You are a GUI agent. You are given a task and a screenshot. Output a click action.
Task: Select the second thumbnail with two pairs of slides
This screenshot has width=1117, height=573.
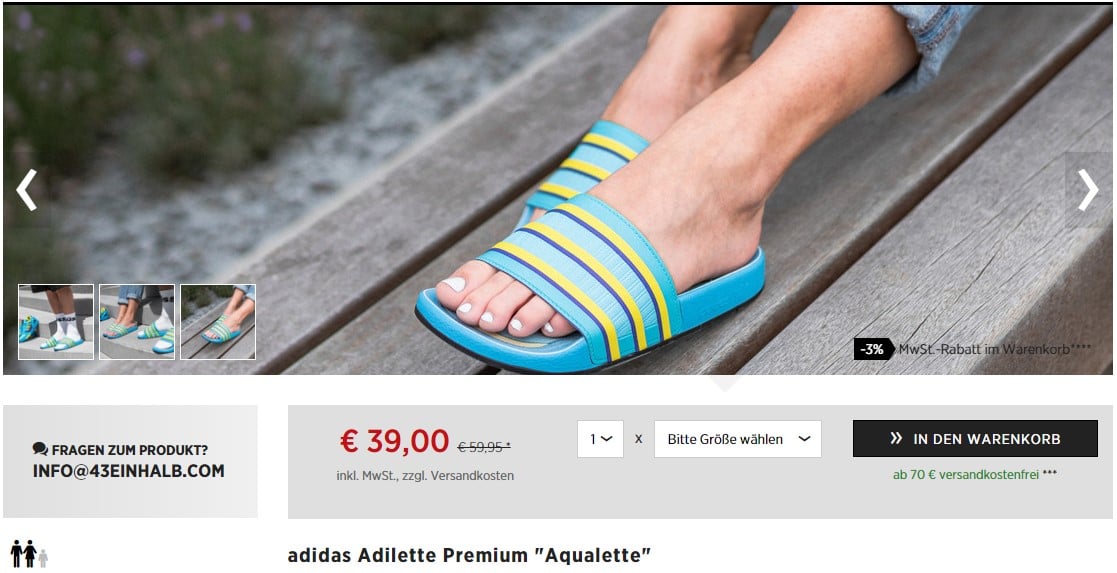pos(137,322)
